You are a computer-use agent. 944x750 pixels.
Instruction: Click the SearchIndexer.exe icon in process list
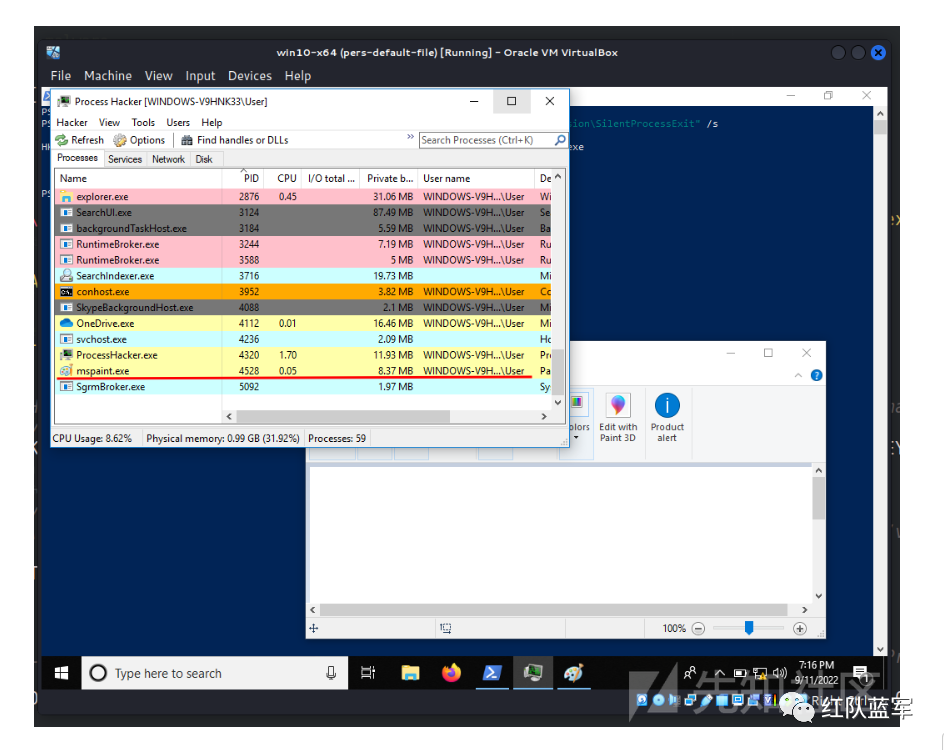tap(66, 276)
